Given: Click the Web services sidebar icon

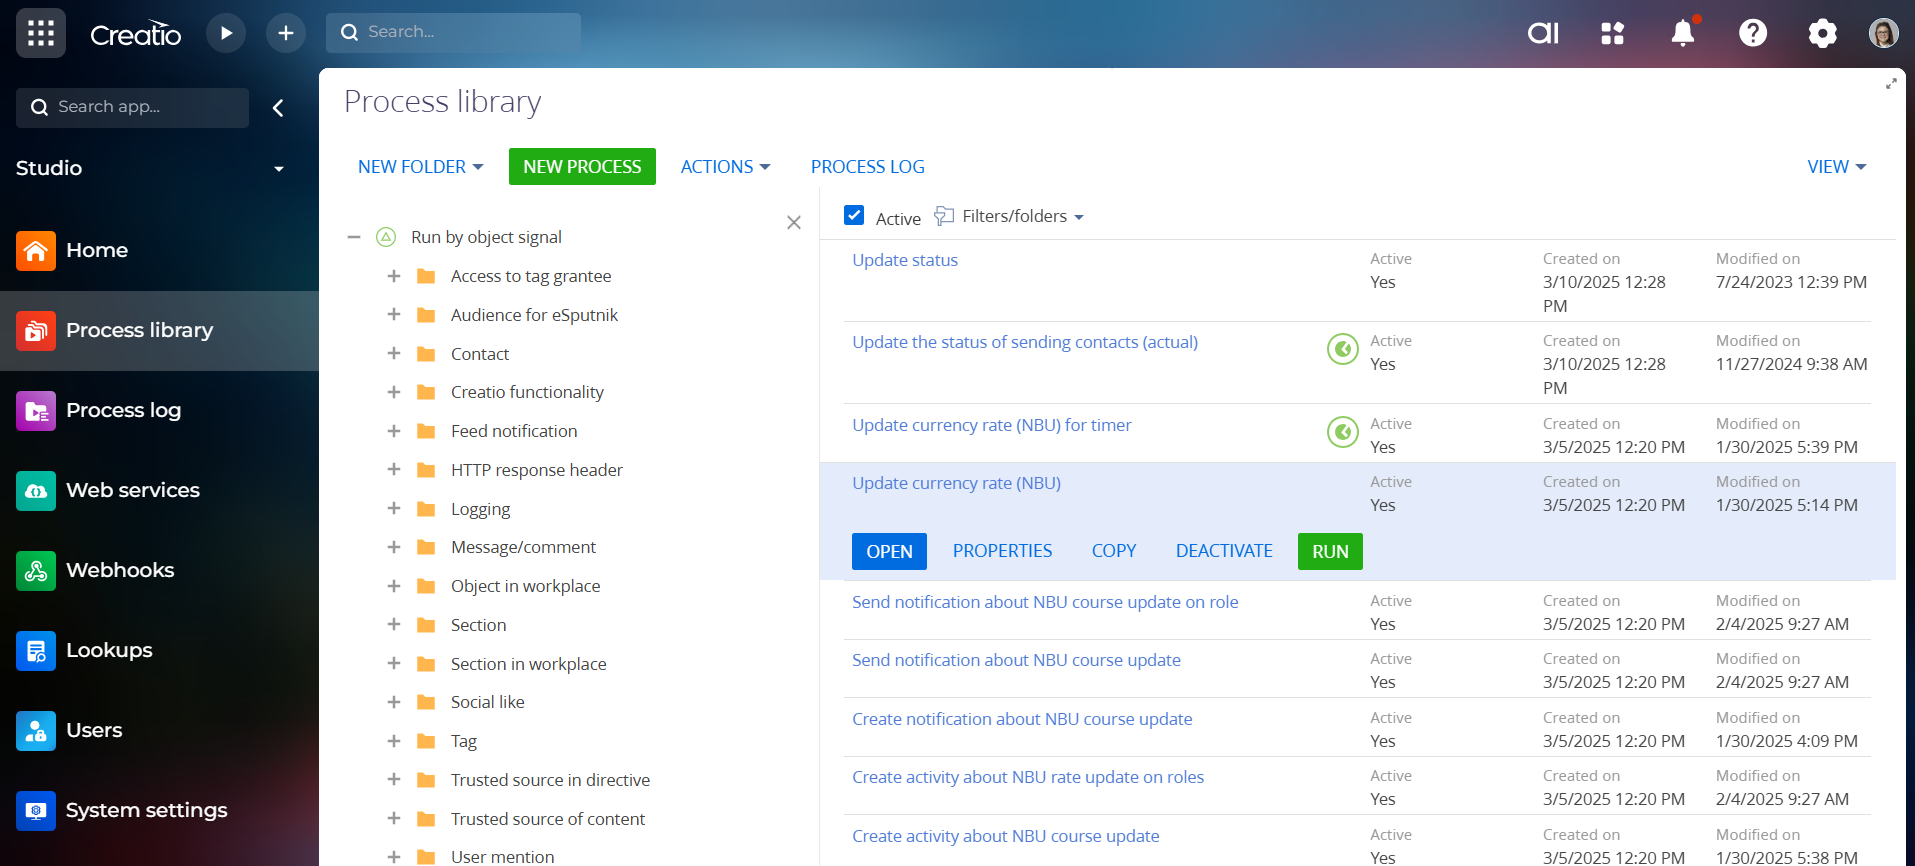Looking at the screenshot, I should click(36, 490).
